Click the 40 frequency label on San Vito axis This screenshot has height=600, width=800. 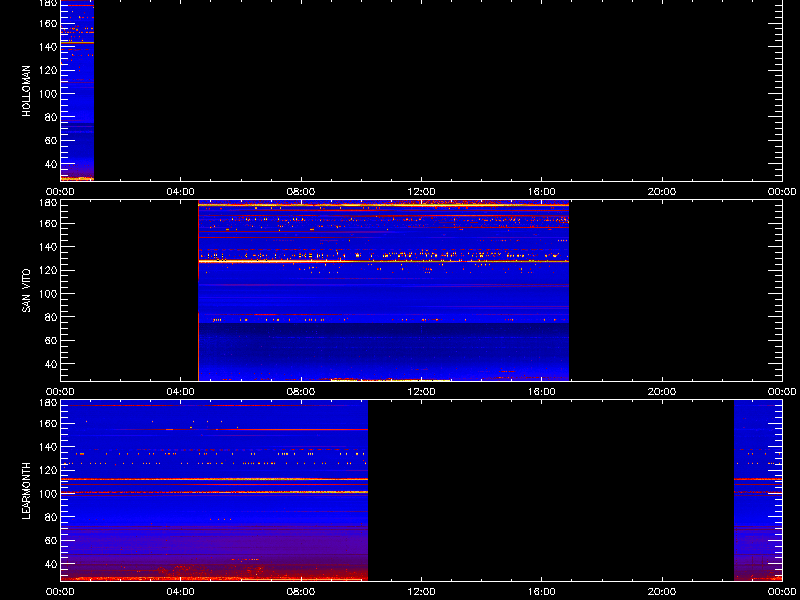click(51, 364)
